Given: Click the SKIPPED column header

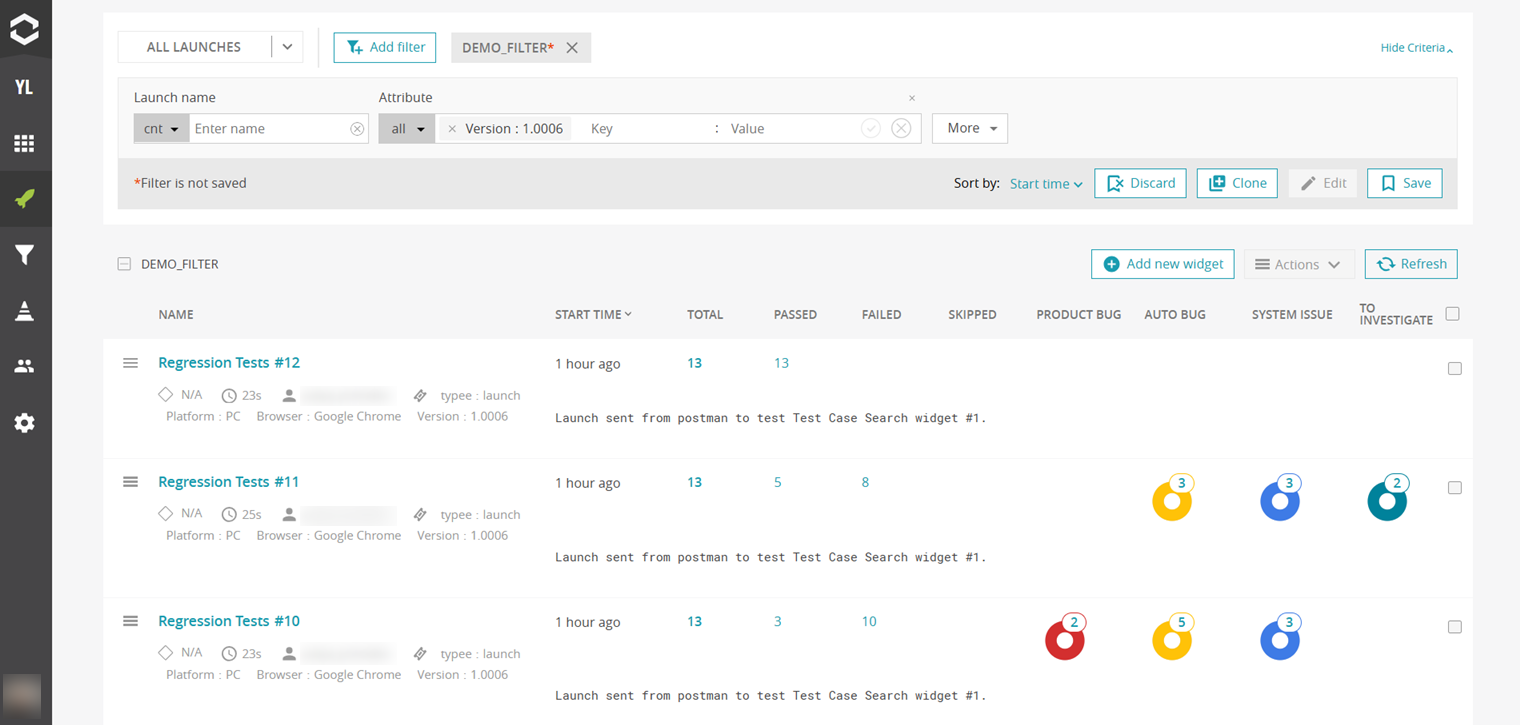Looking at the screenshot, I should pyautogui.click(x=972, y=314).
